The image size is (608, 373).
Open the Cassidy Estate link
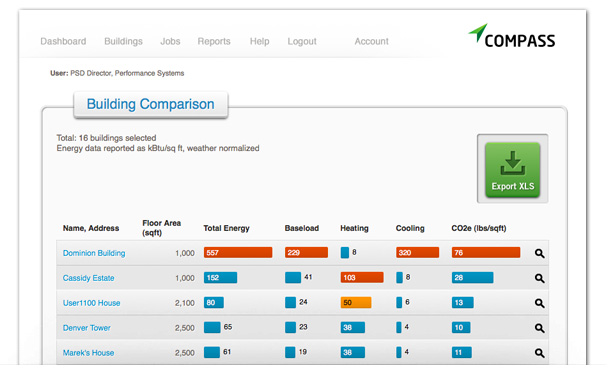(x=88, y=278)
